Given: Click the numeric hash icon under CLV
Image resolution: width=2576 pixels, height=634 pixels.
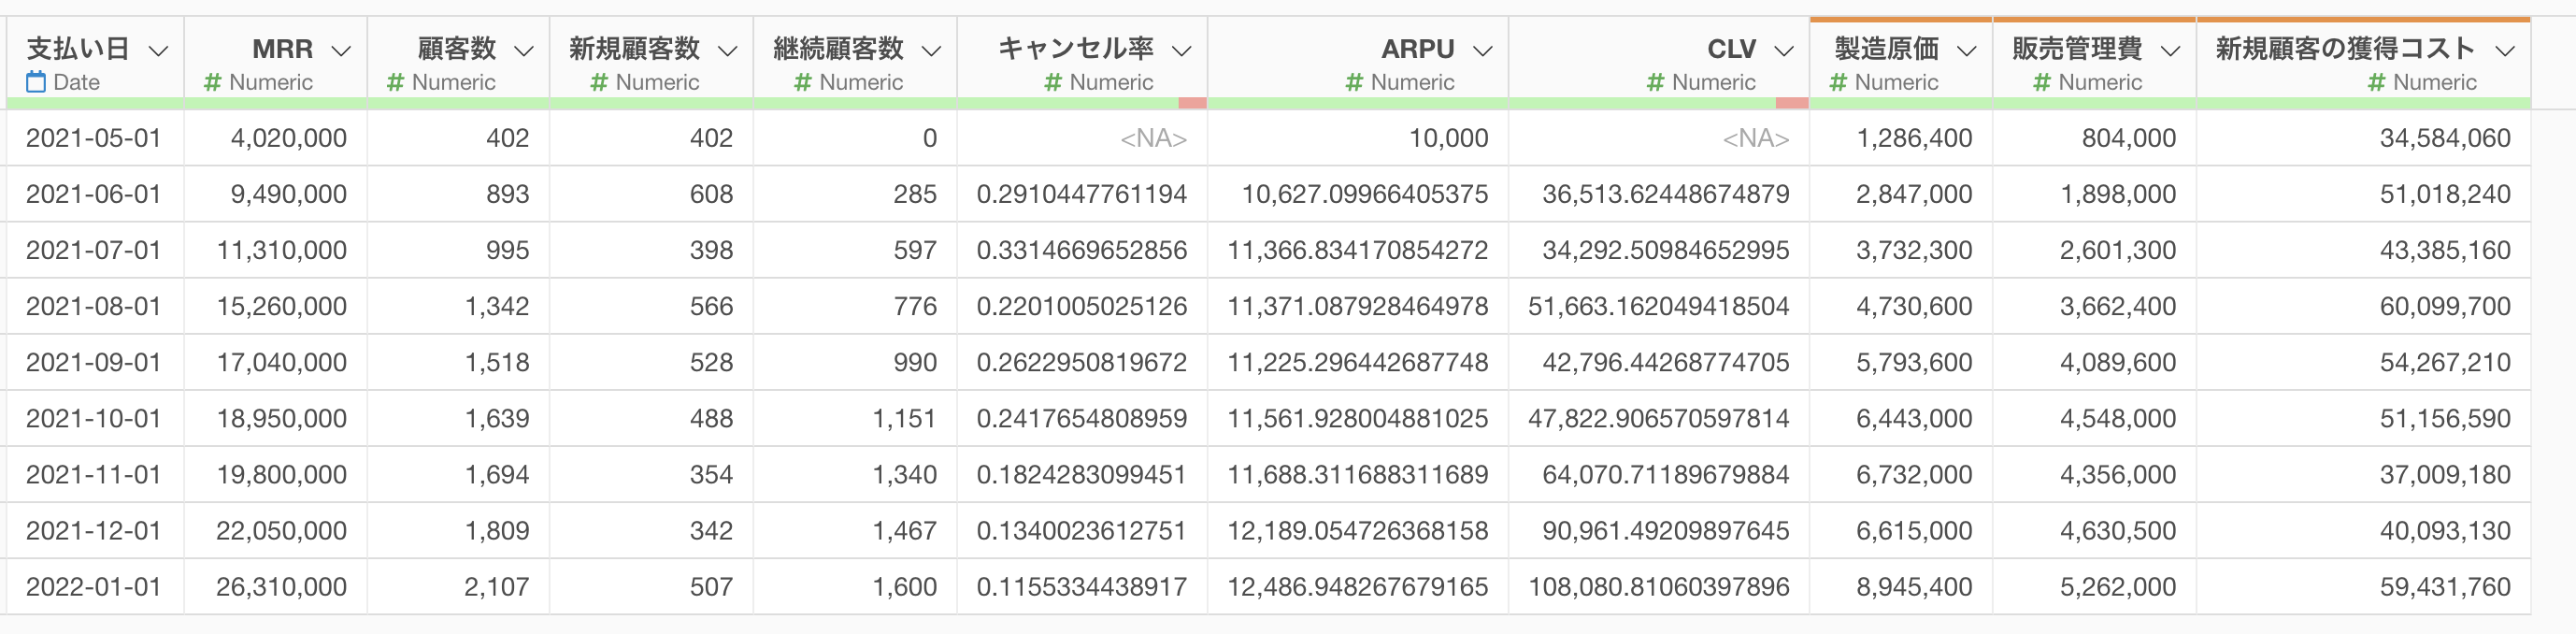Looking at the screenshot, I should click(x=1655, y=83).
